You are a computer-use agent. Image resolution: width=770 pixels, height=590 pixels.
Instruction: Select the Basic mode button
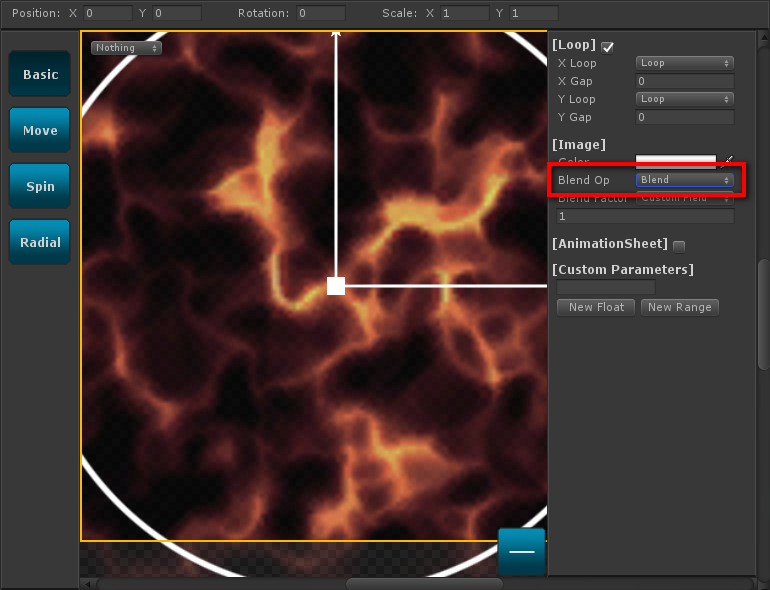[40, 74]
